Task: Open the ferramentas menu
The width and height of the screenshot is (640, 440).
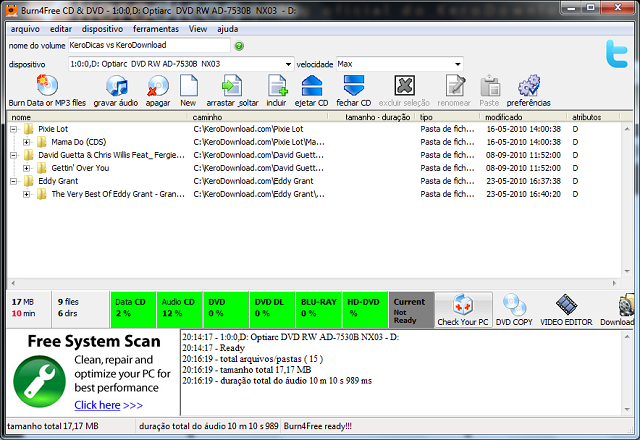Action: pyautogui.click(x=156, y=29)
